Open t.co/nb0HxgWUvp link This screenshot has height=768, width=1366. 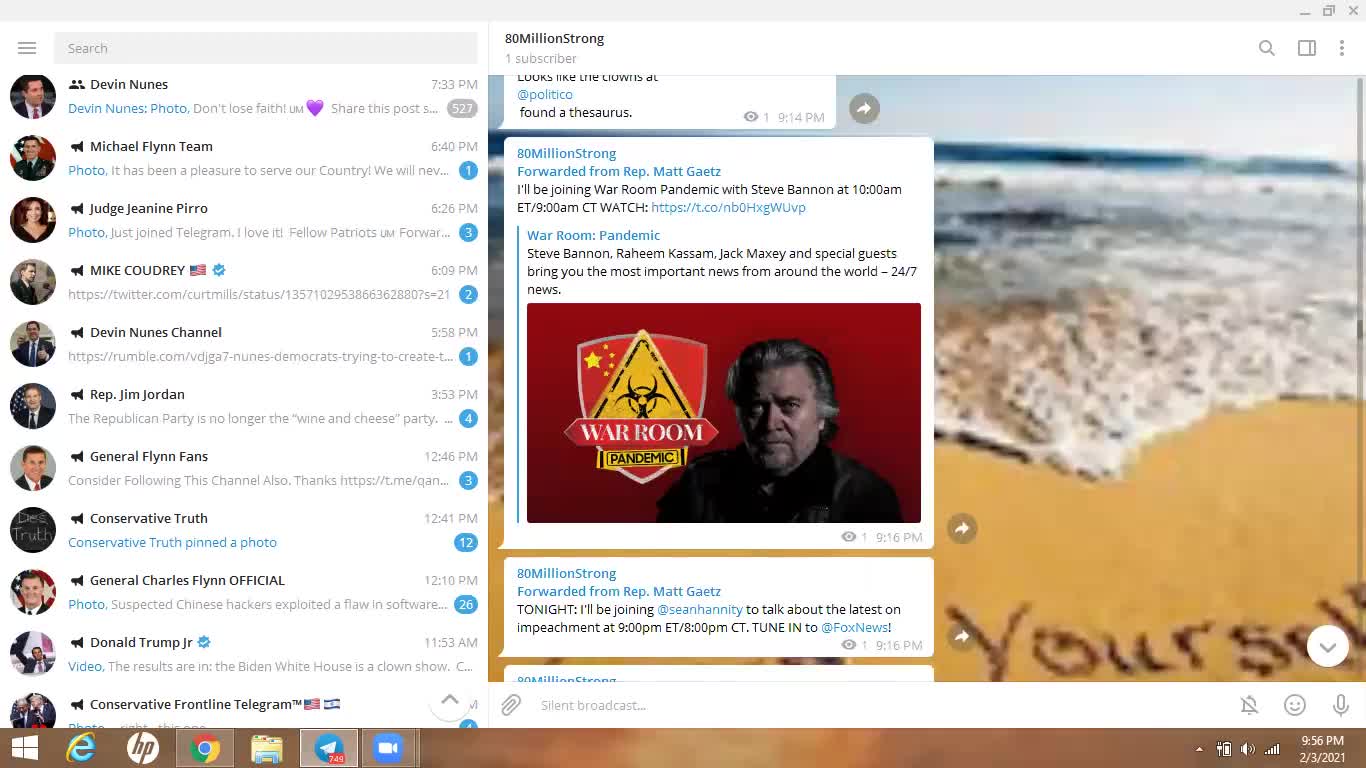728,207
